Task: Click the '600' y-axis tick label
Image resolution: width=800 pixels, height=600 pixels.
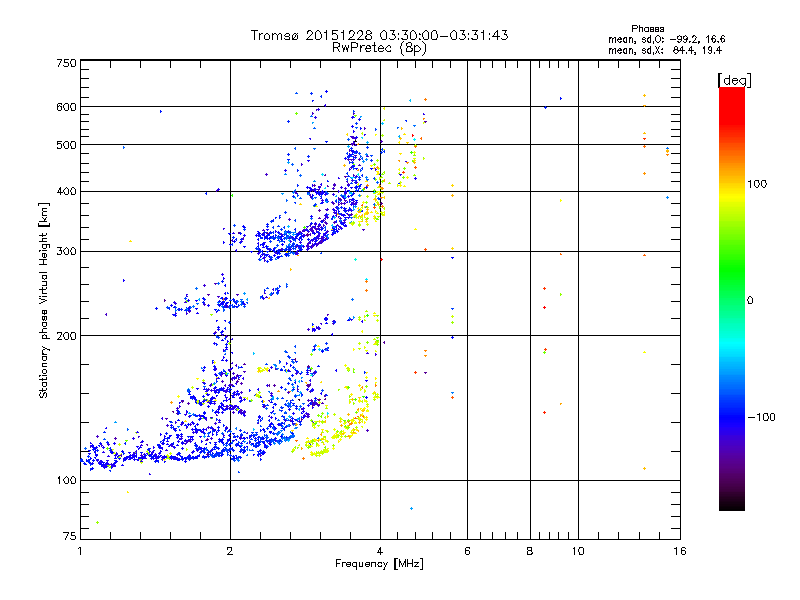Action: pos(66,107)
